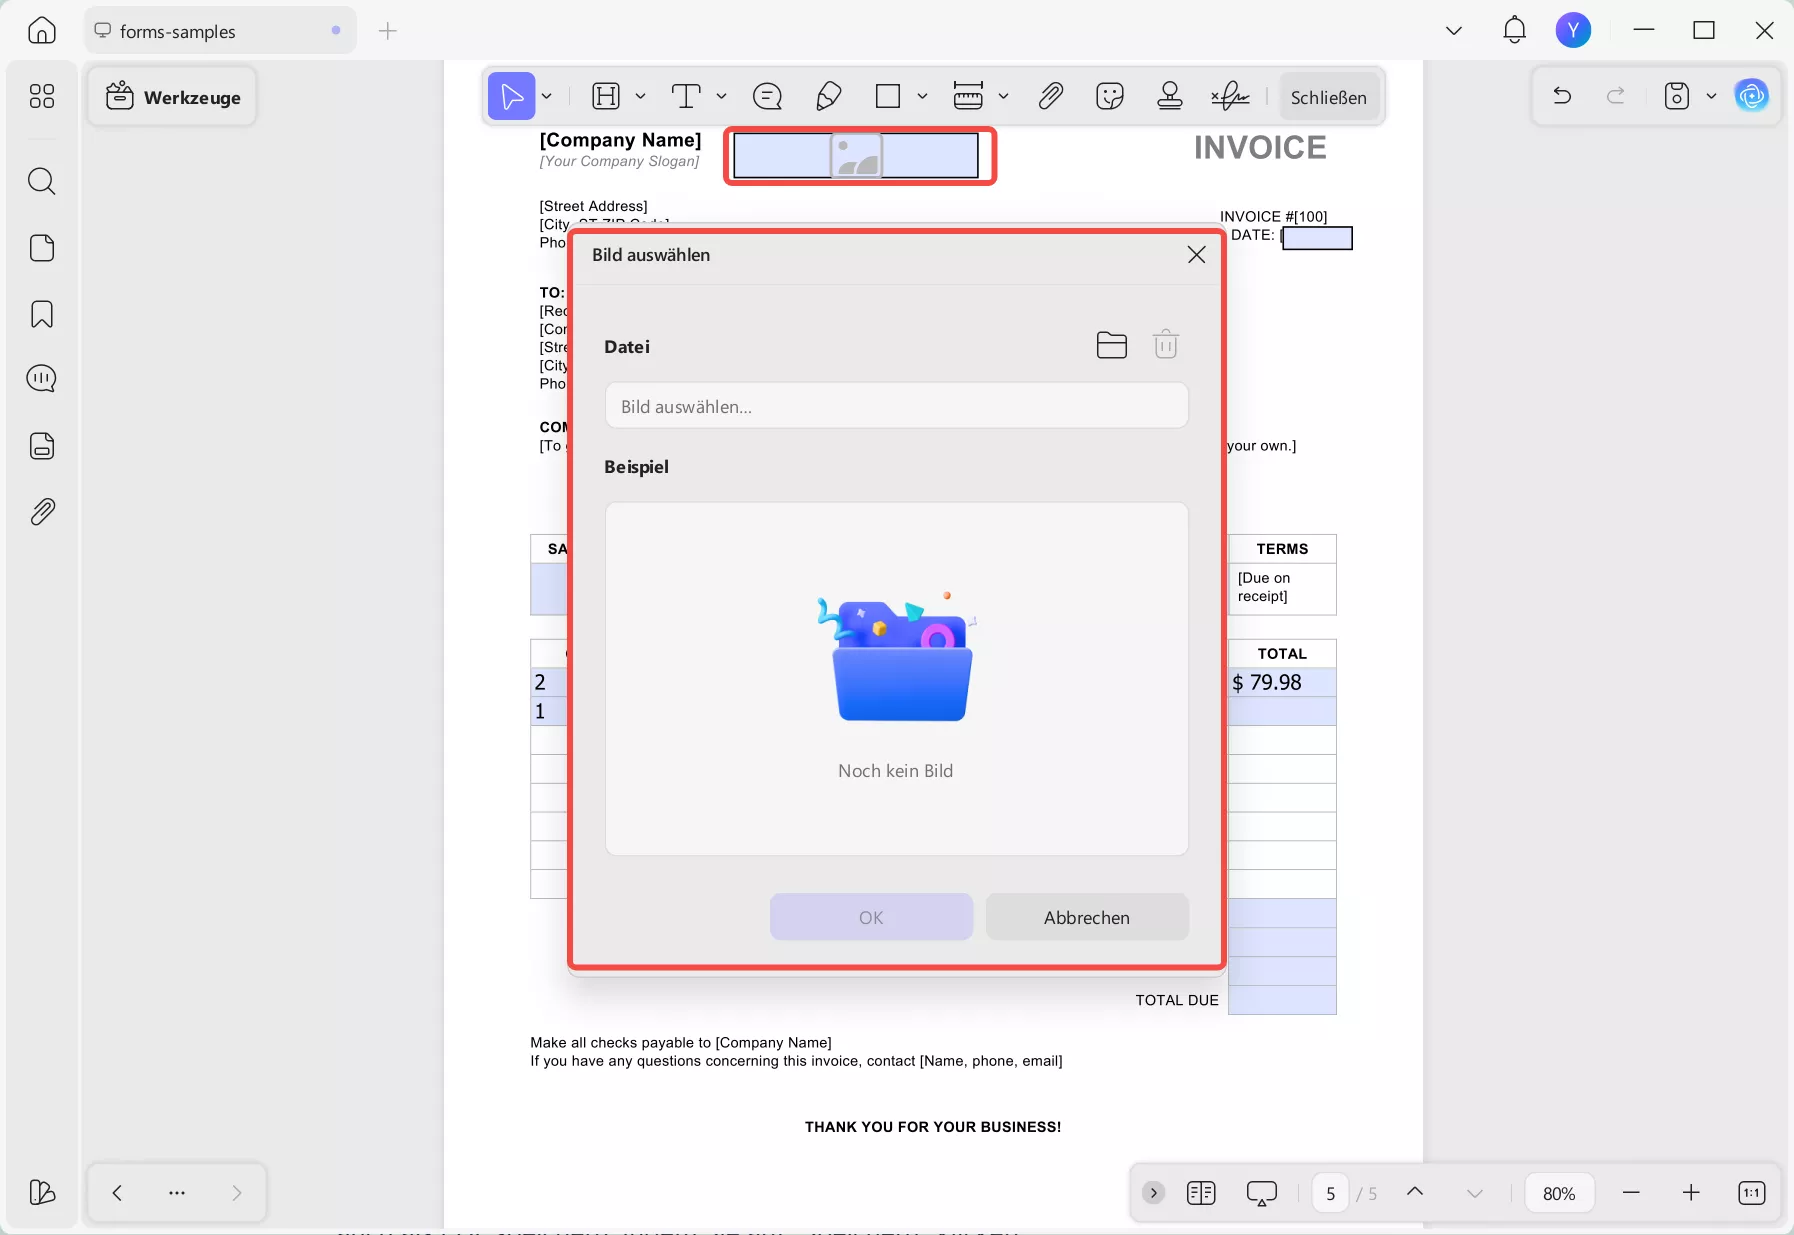Open the undo action

pos(1561,96)
